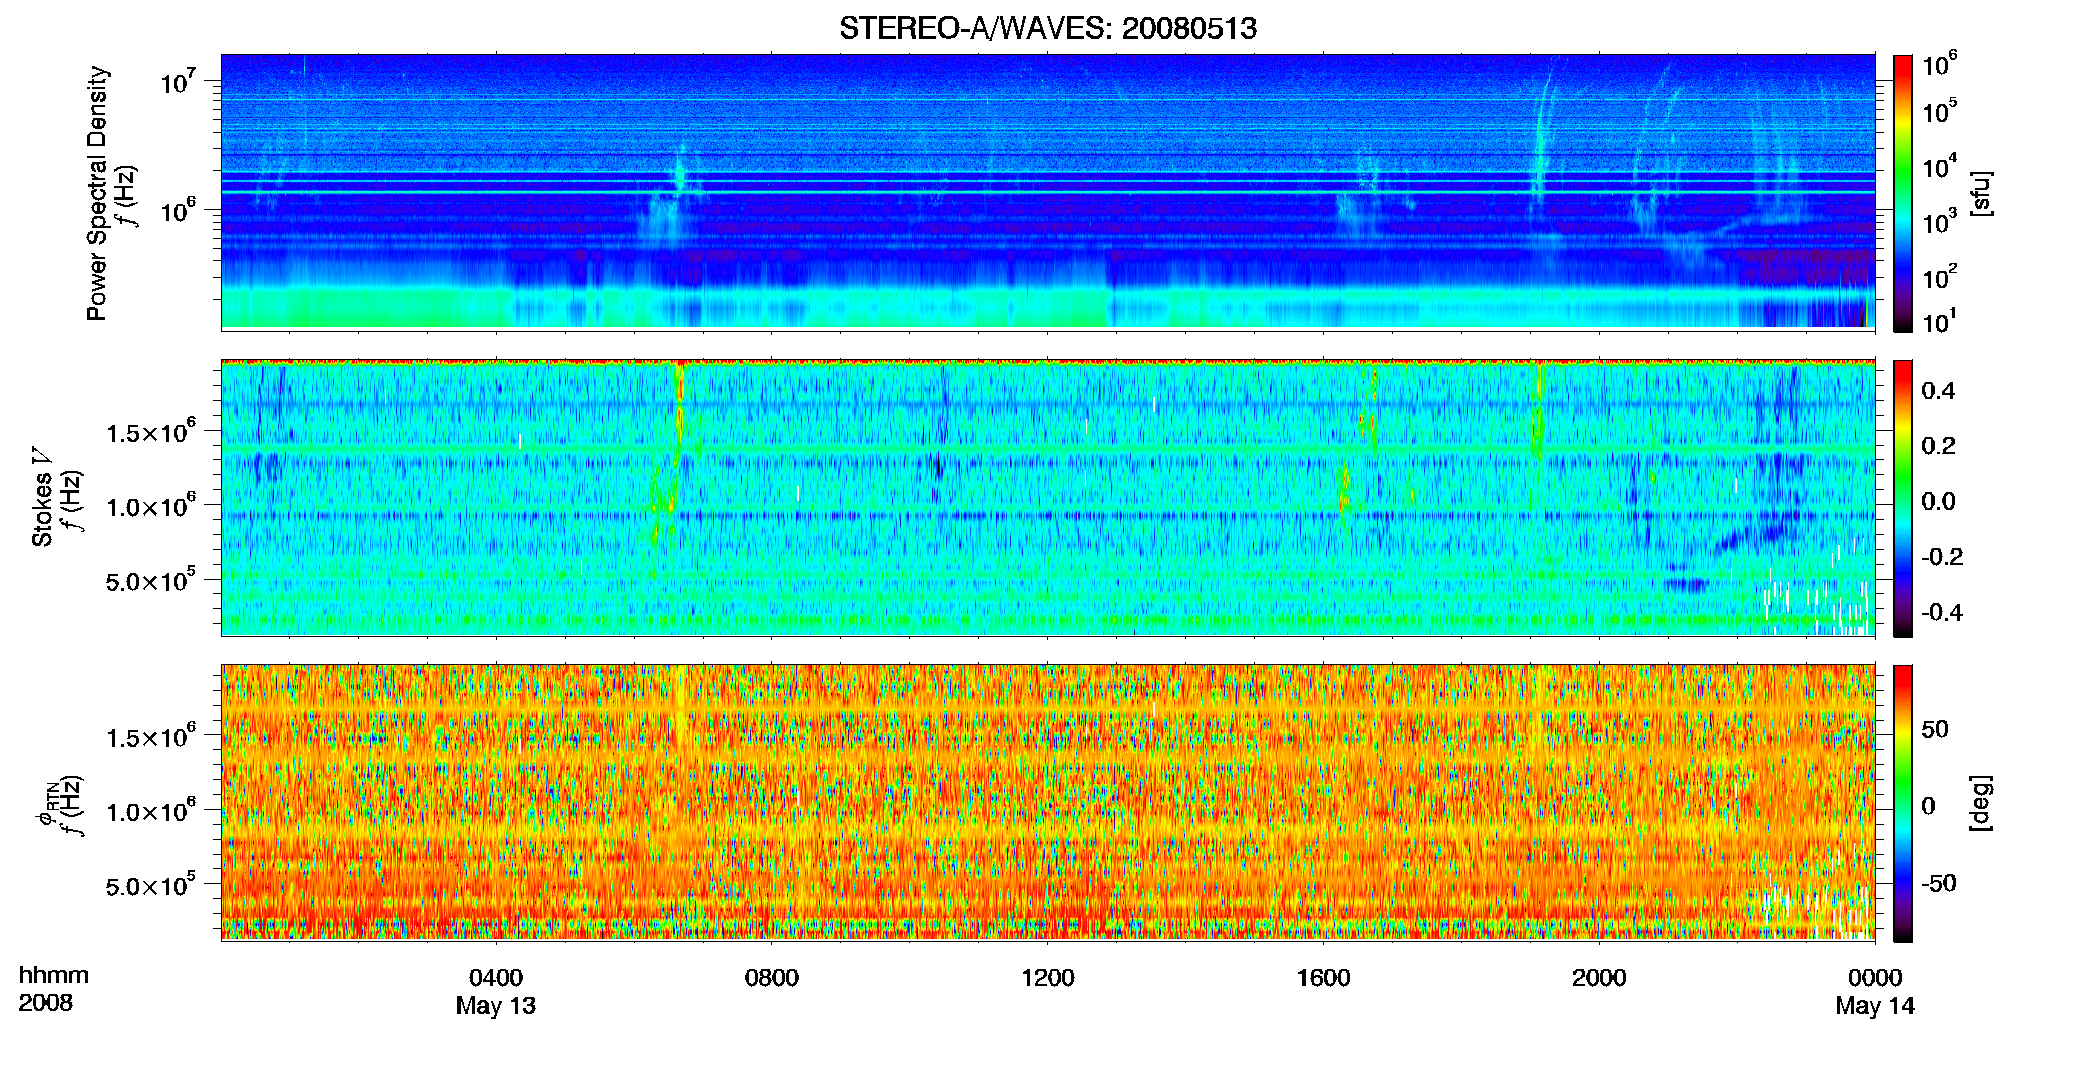Click the STEREO-A/WAVES: 20080513 plot title

pyautogui.click(x=1048, y=28)
